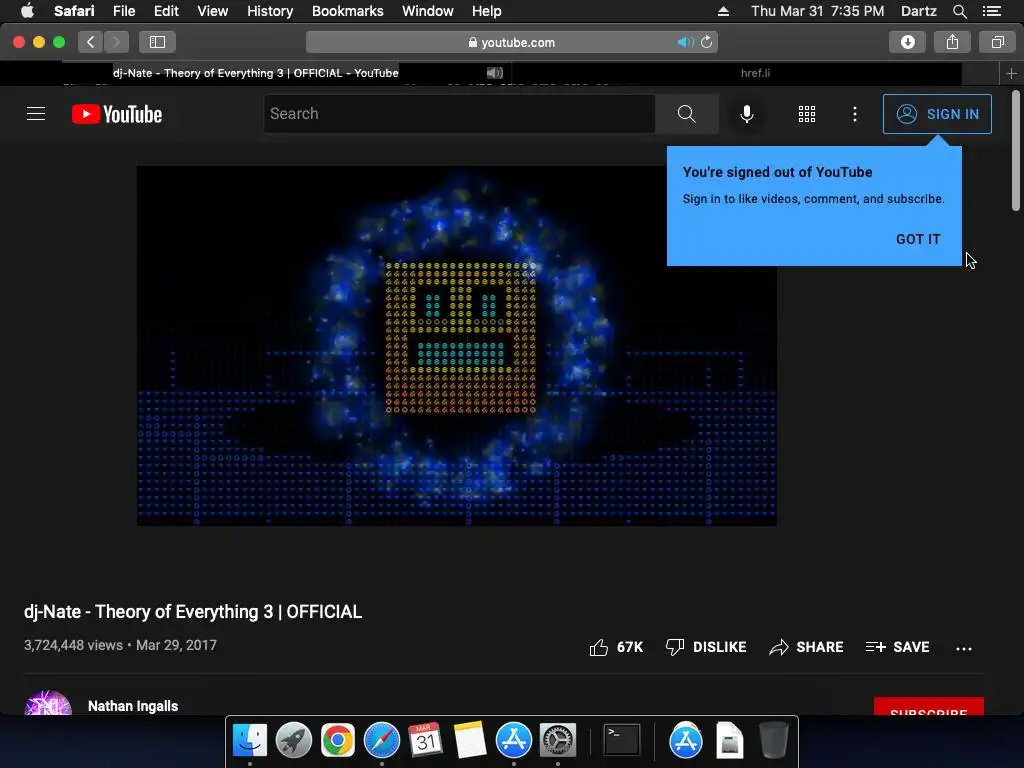Open the Safari menu
The width and height of the screenshot is (1024, 768).
[74, 11]
